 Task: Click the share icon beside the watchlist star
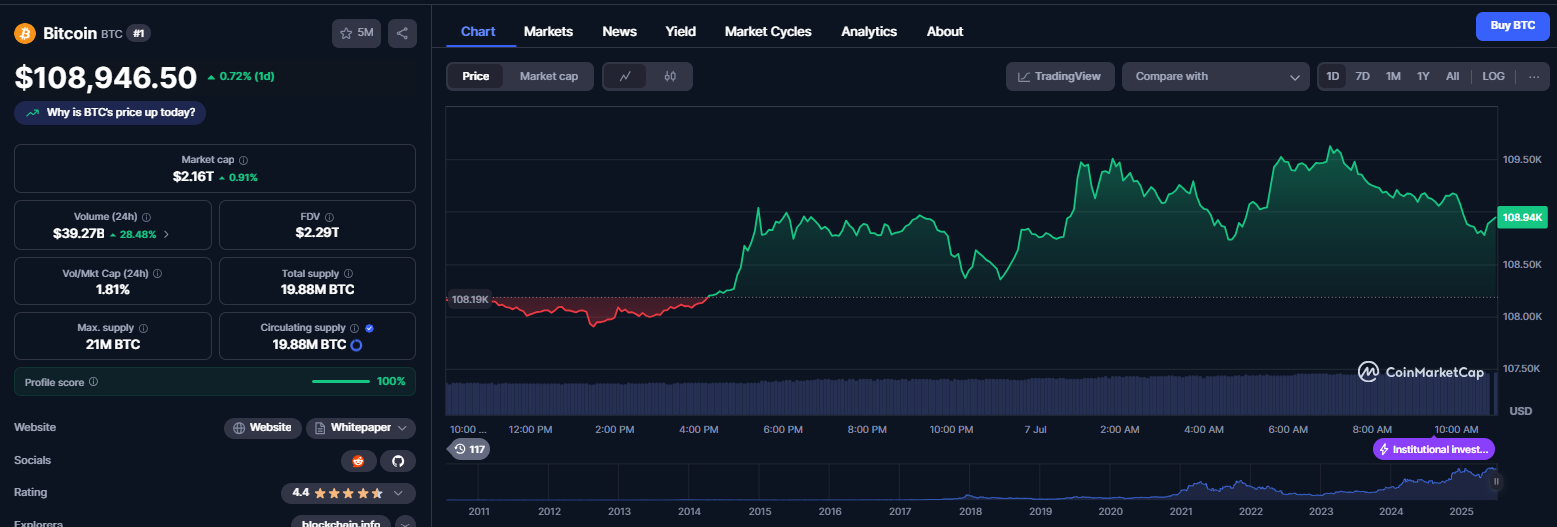coord(402,33)
